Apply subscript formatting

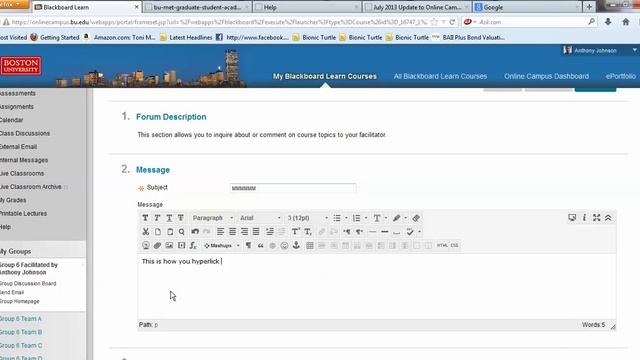(308, 232)
